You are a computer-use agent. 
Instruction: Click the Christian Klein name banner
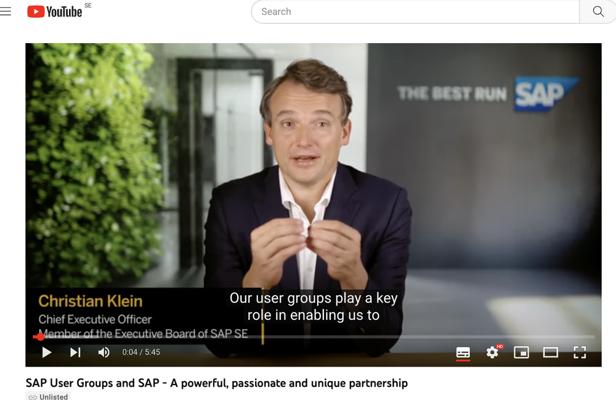coord(90,301)
